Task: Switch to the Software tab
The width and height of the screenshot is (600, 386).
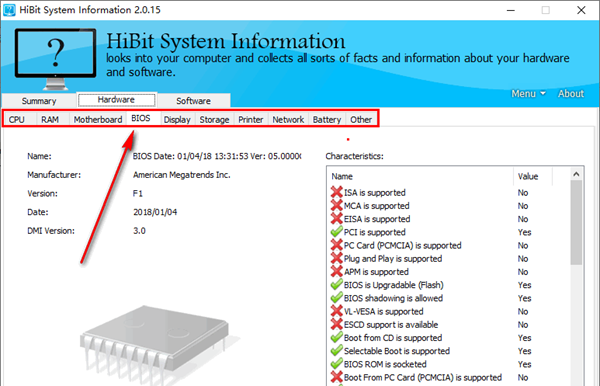Action: (193, 101)
